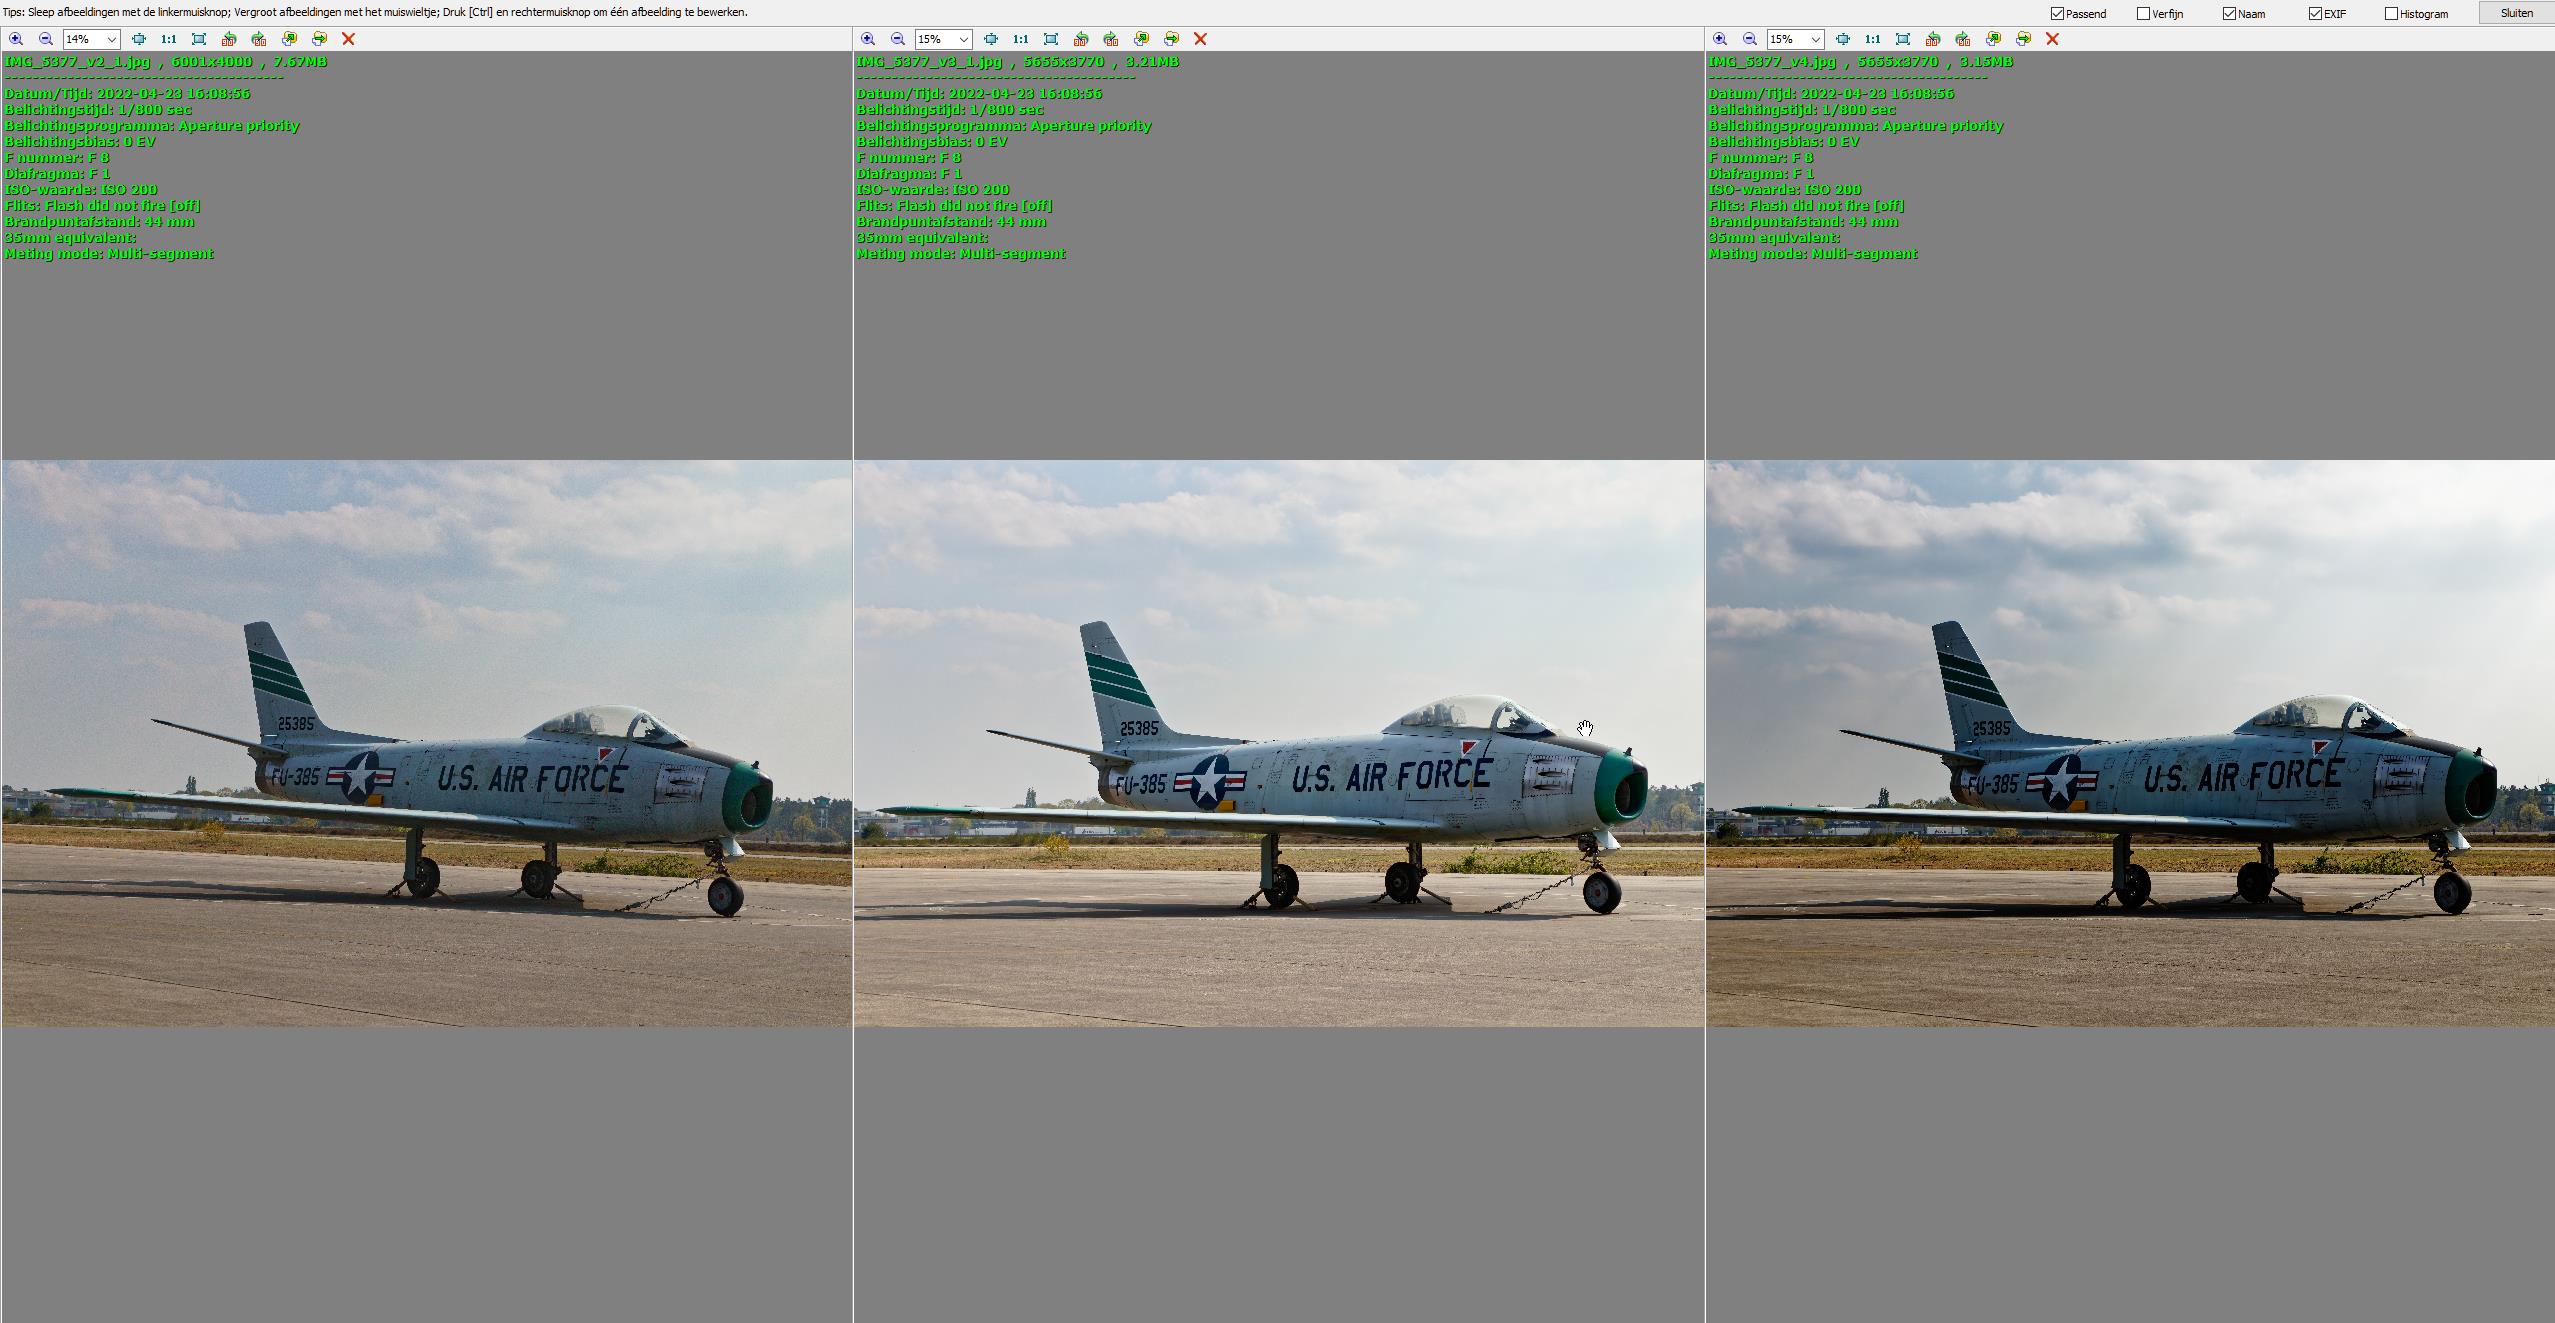
Task: Click right airplane photo IMG_5377_v4
Action: (2131, 743)
